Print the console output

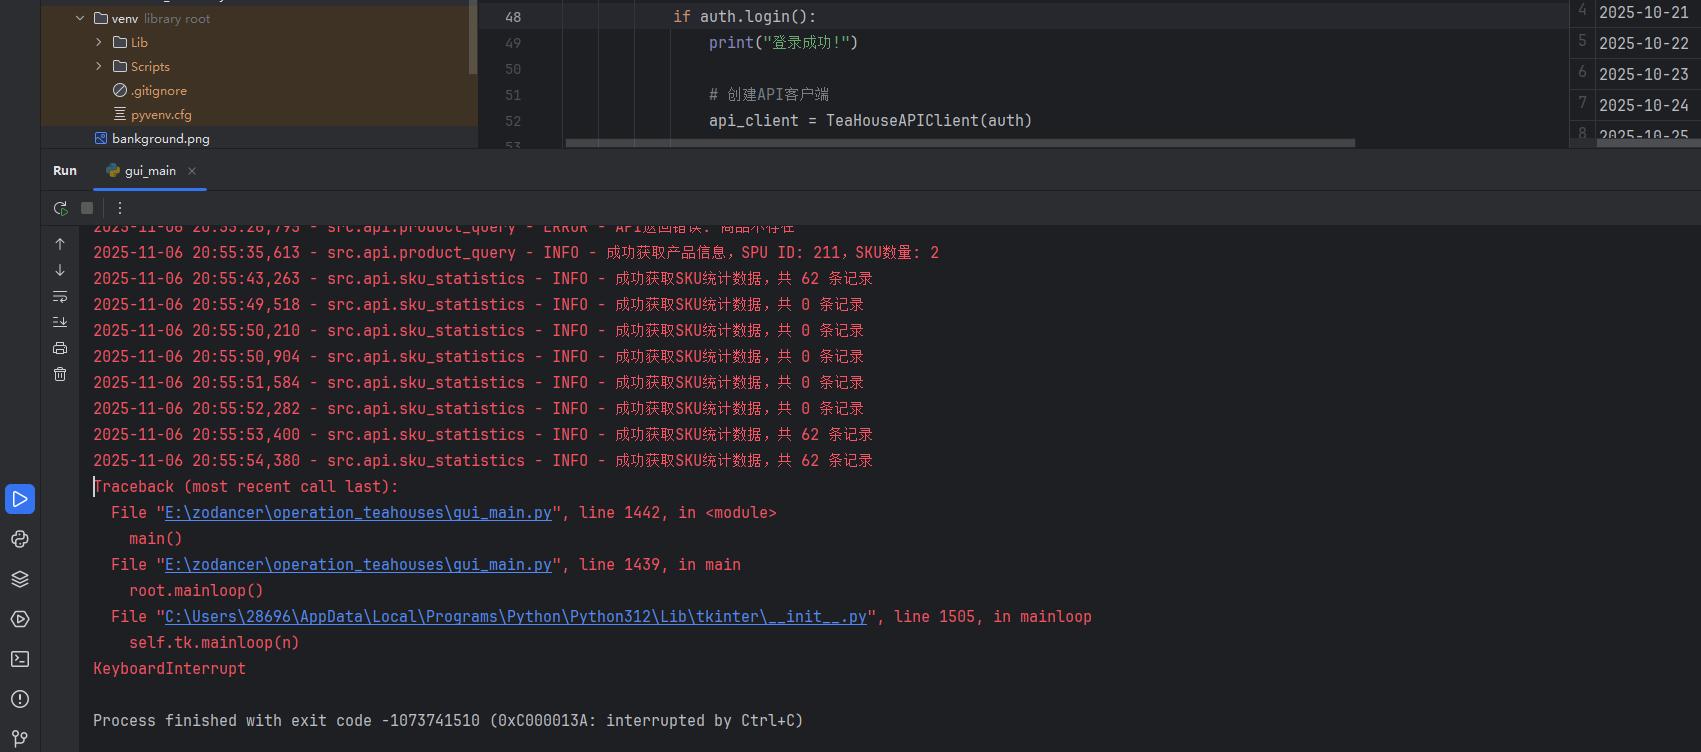[x=60, y=348]
